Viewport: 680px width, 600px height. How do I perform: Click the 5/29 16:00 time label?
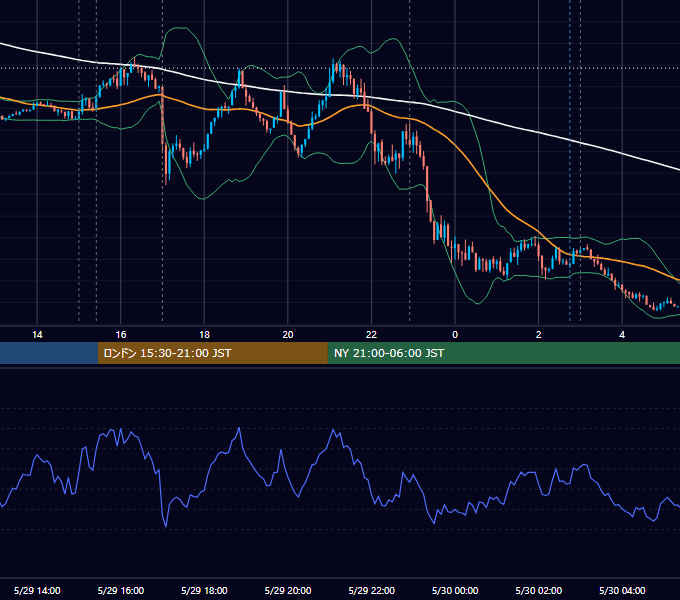coord(121,590)
